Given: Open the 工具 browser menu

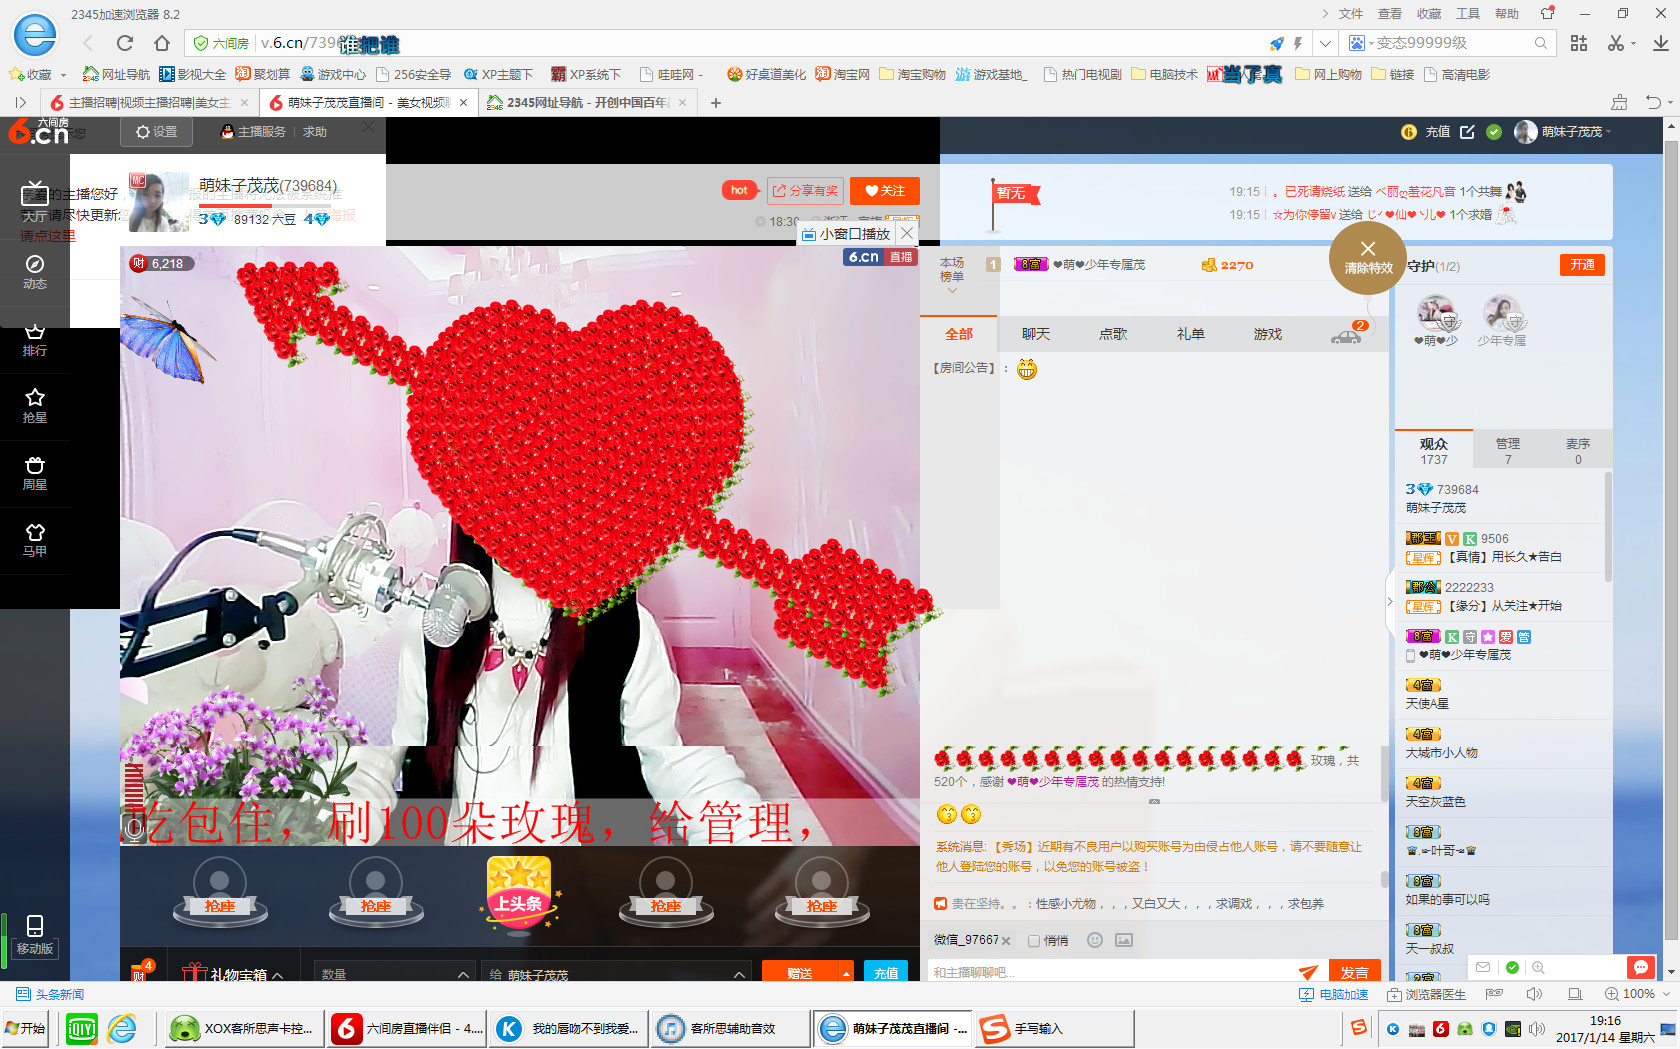Looking at the screenshot, I should click(x=1468, y=14).
